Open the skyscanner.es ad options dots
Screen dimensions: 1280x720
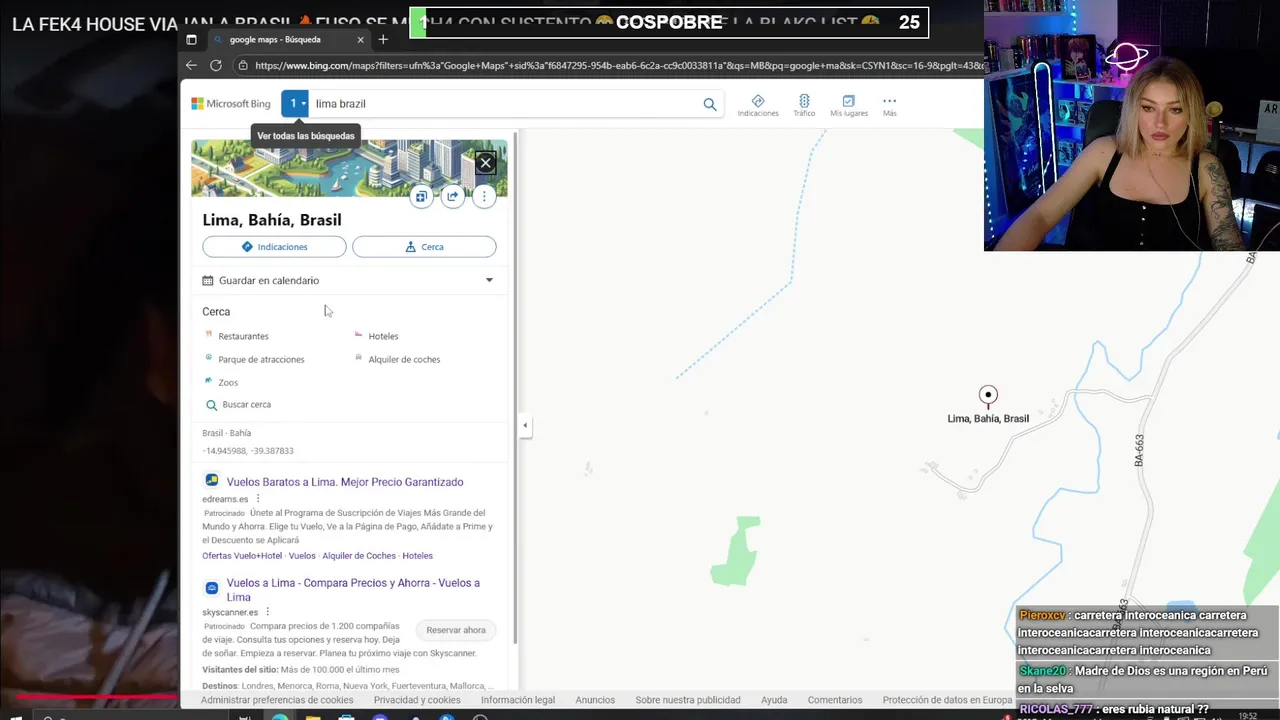(268, 612)
